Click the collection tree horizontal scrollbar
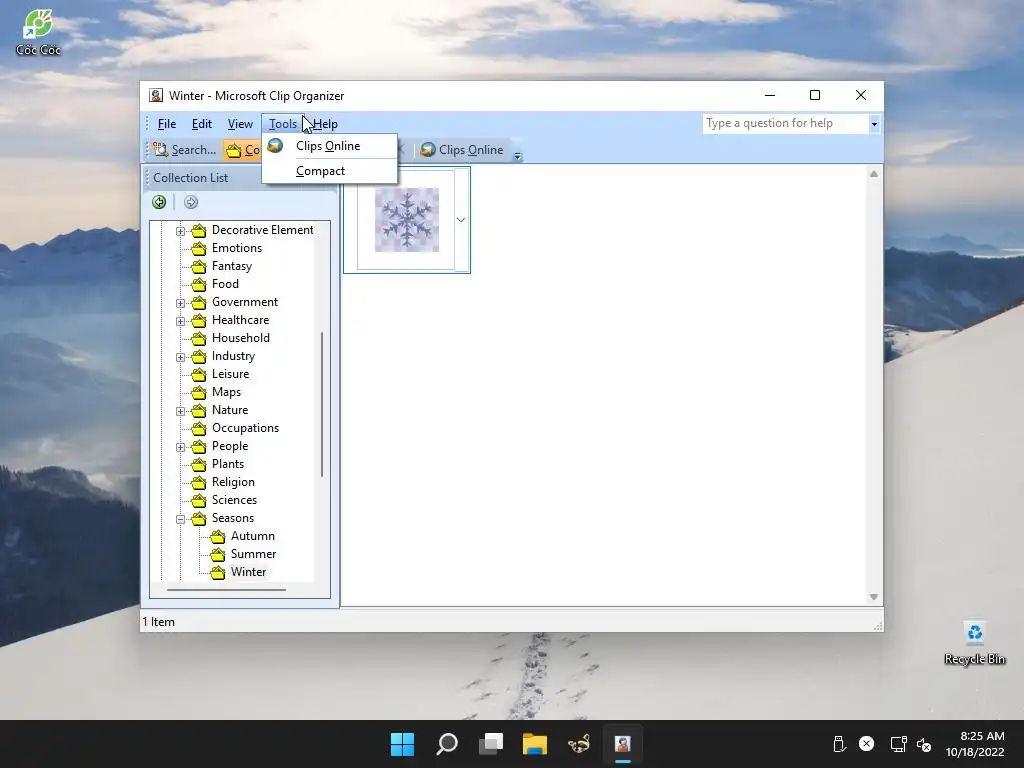 click(226, 590)
